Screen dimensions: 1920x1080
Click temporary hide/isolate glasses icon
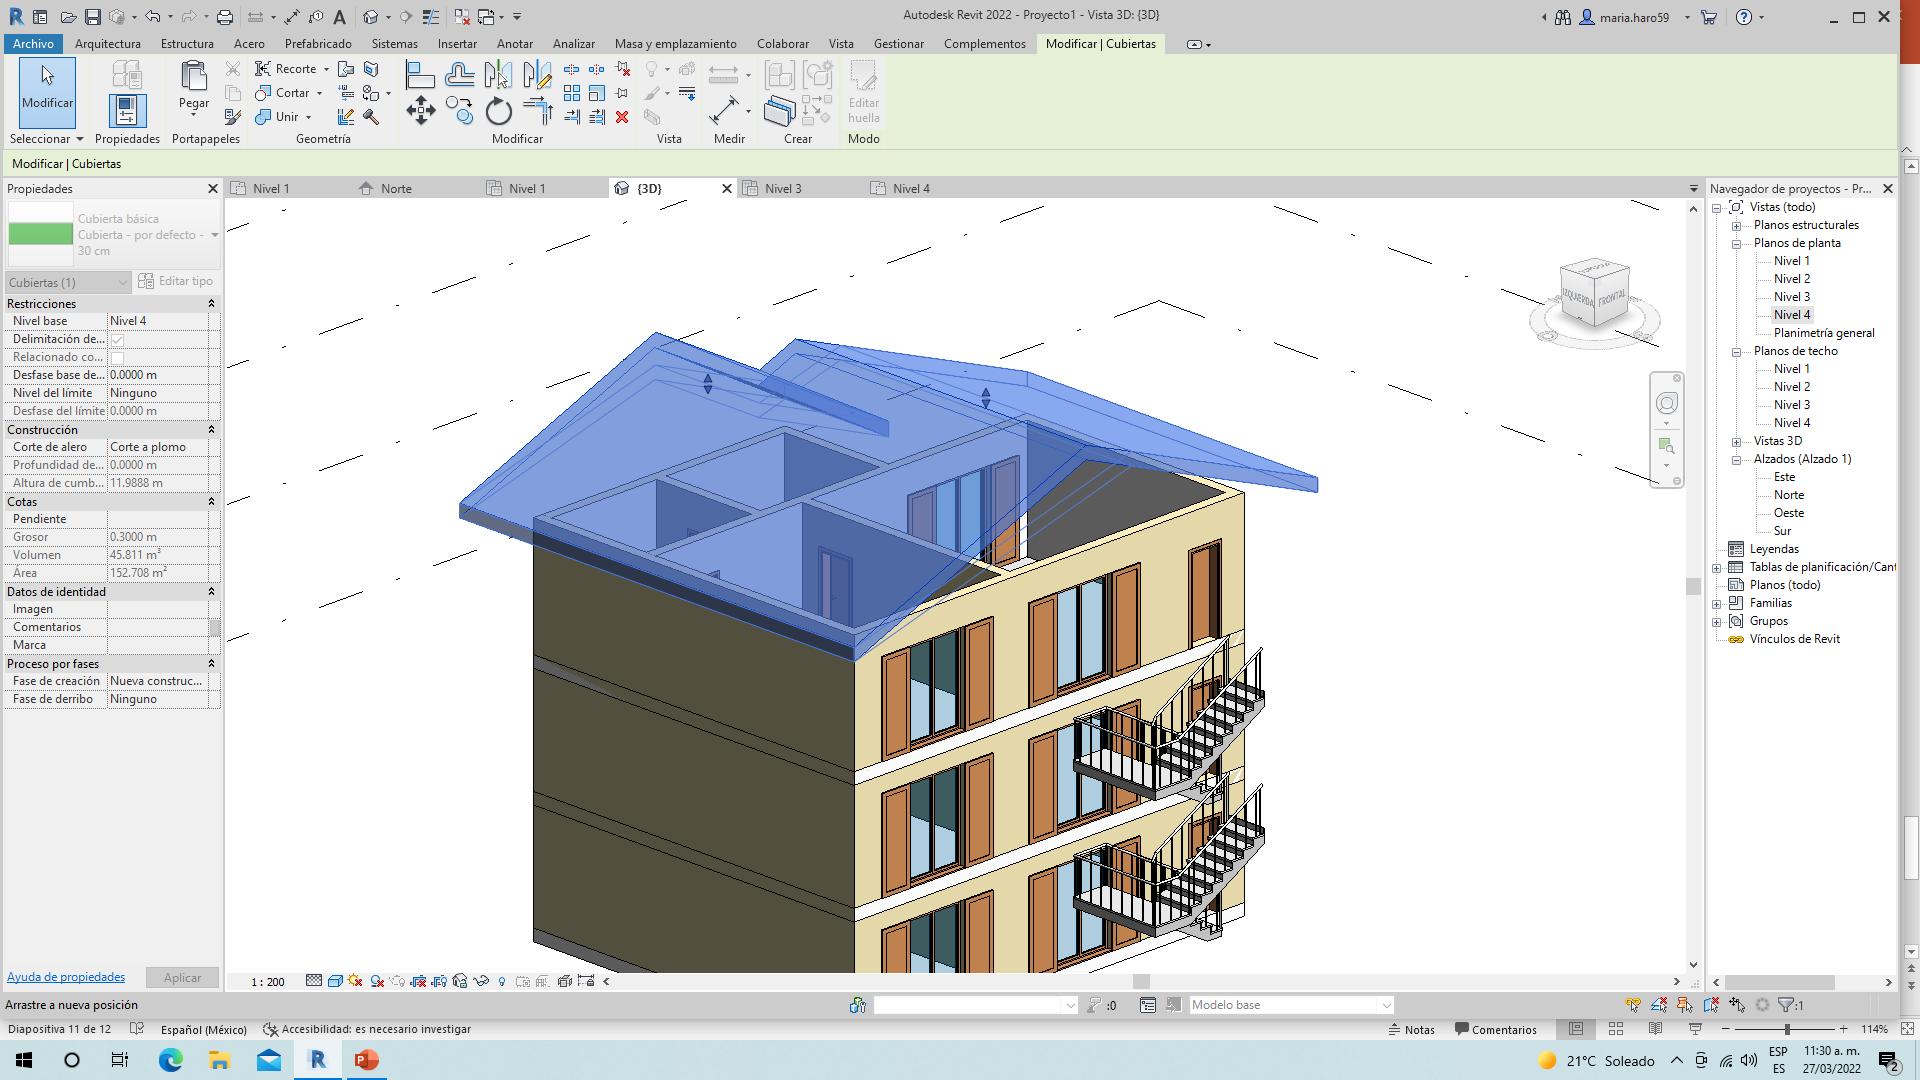click(481, 981)
